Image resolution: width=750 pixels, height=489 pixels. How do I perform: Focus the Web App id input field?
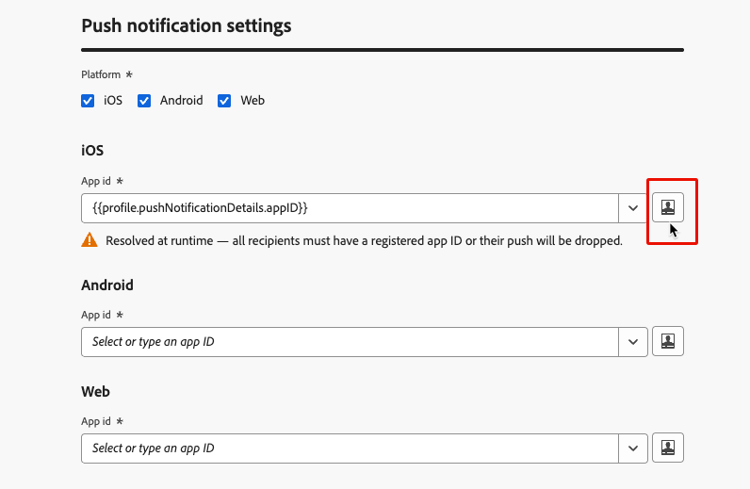pyautogui.click(x=350, y=448)
